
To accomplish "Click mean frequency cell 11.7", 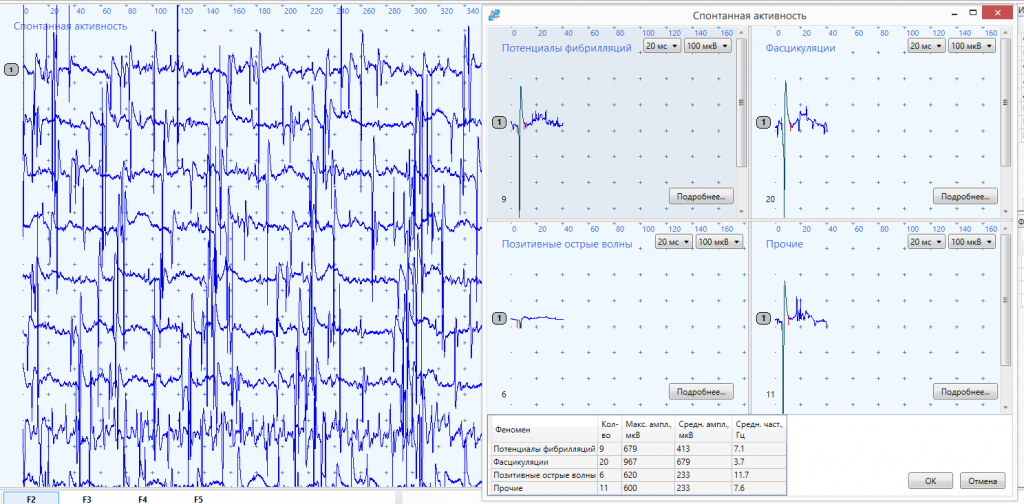I will [x=759, y=475].
